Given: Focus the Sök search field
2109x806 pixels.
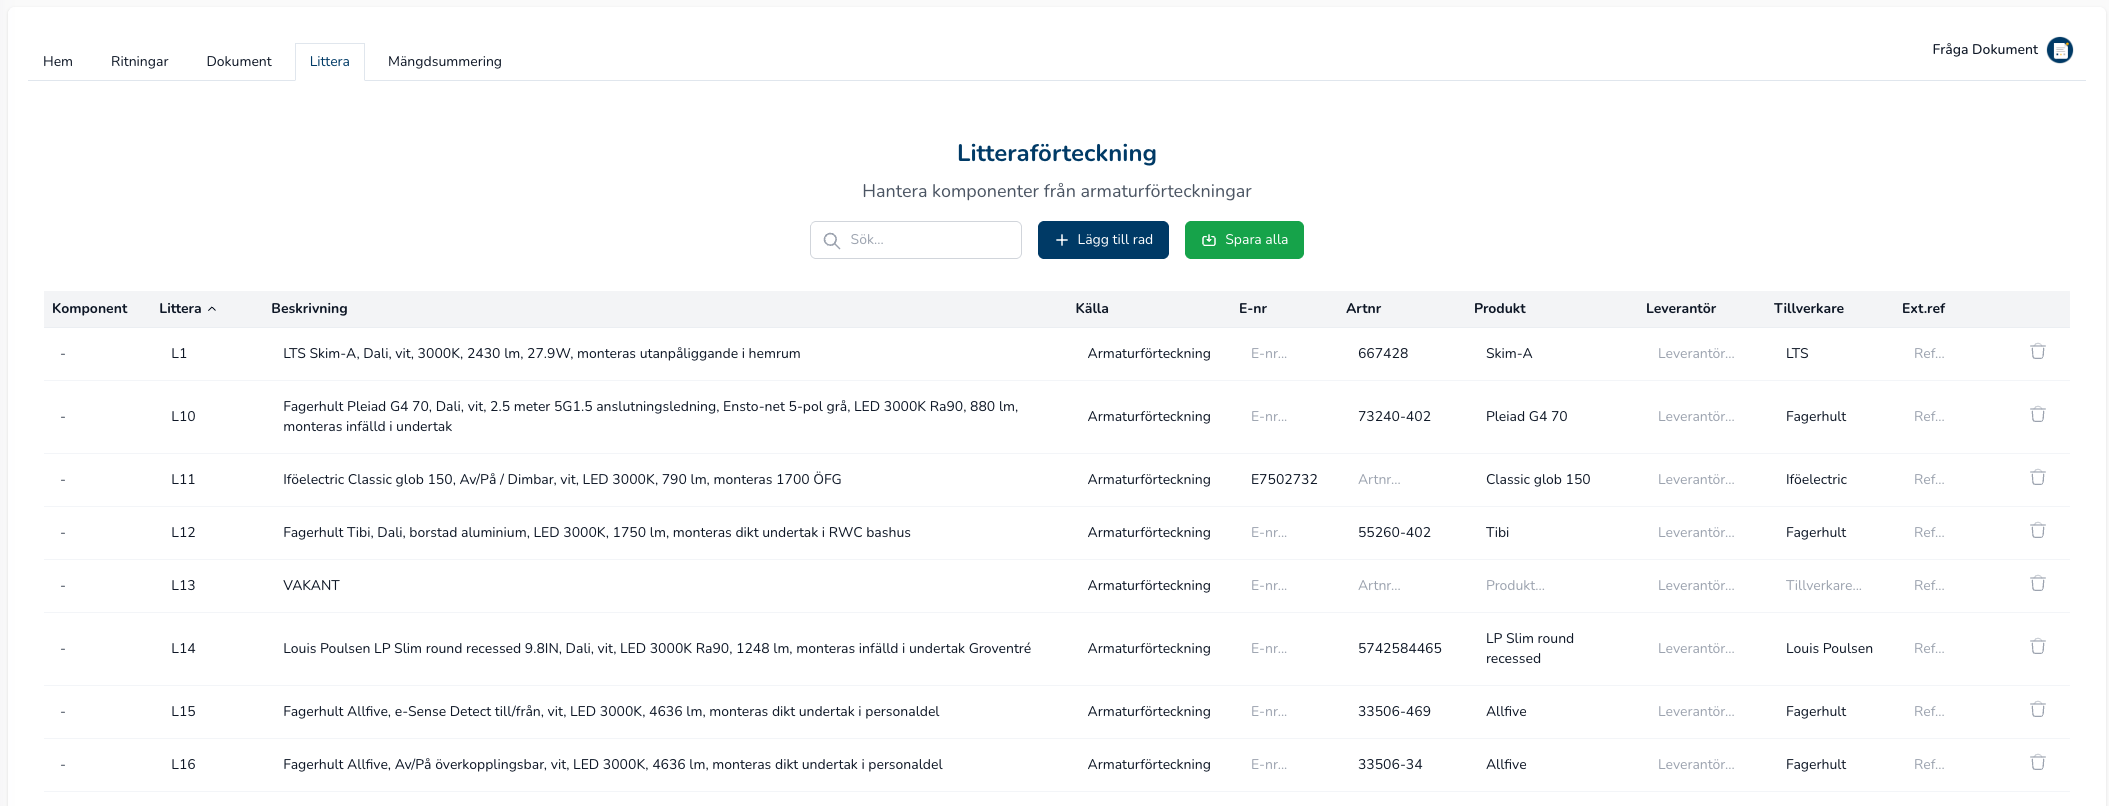Looking at the screenshot, I should tap(928, 240).
